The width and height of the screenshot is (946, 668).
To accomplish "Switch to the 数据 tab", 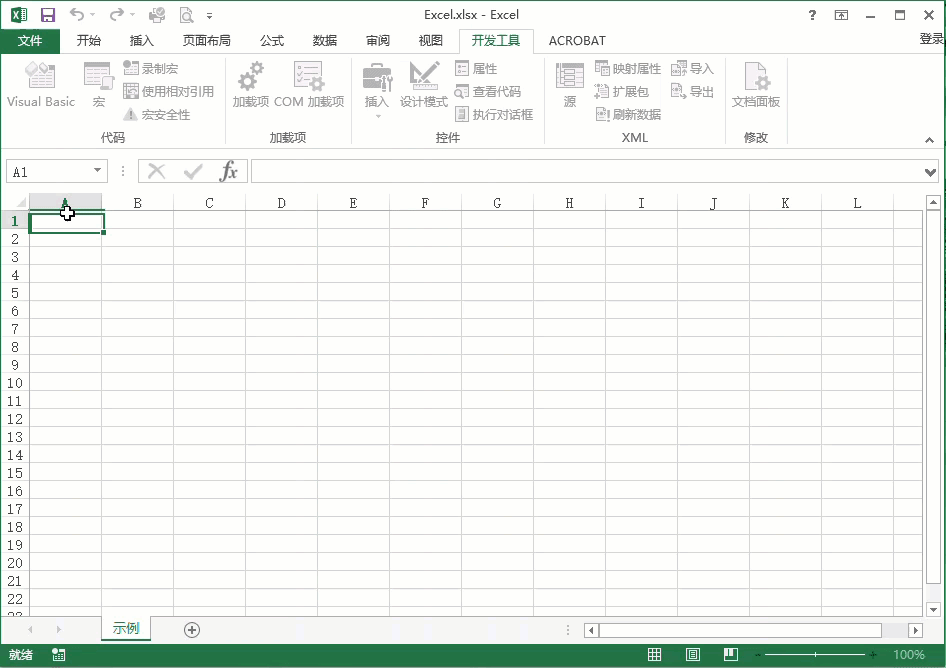I will (x=325, y=40).
